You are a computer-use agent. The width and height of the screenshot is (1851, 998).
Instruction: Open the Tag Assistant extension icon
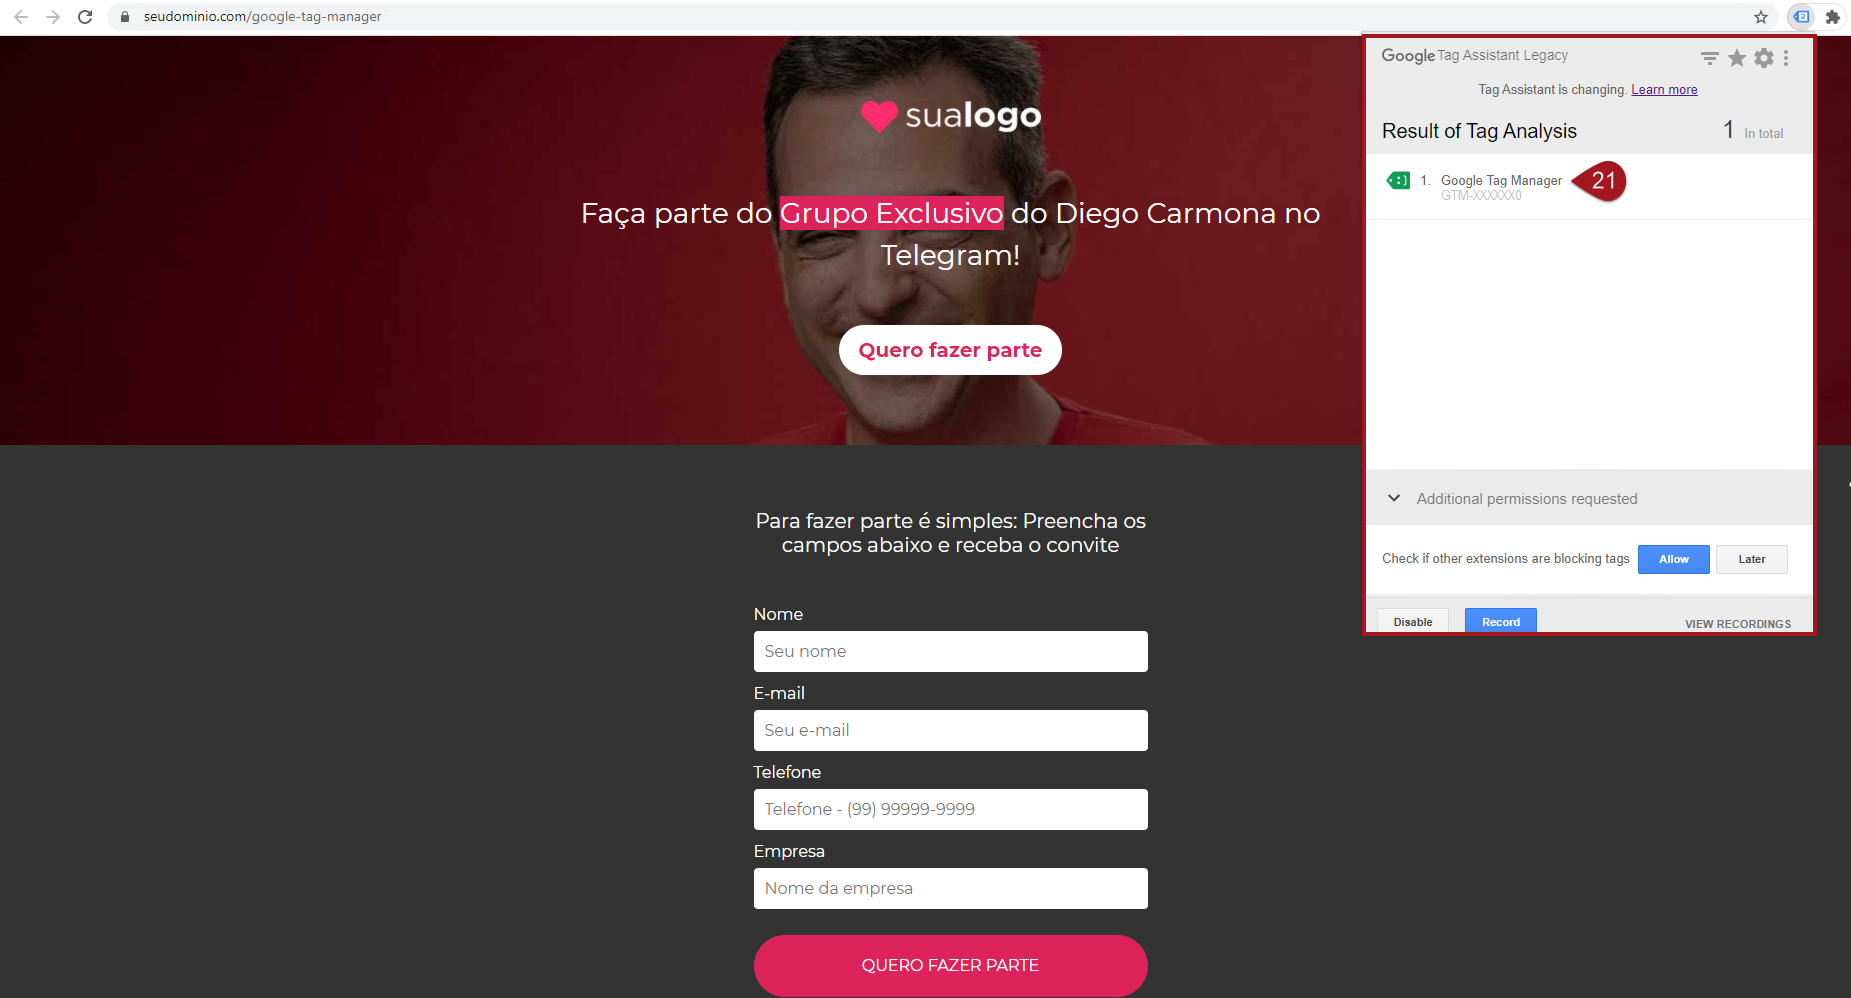click(x=1801, y=17)
